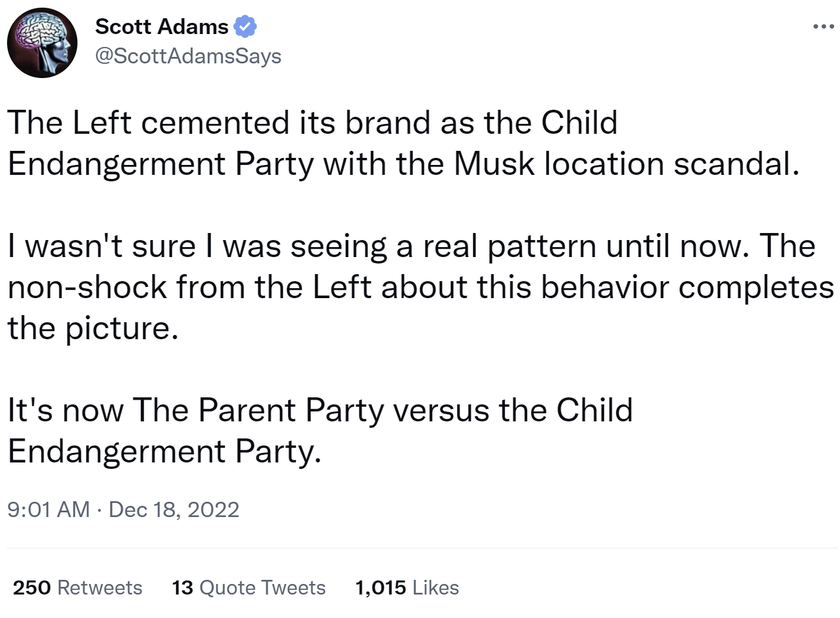Select the paragraph starting "I wasn't sure"

pos(421,287)
